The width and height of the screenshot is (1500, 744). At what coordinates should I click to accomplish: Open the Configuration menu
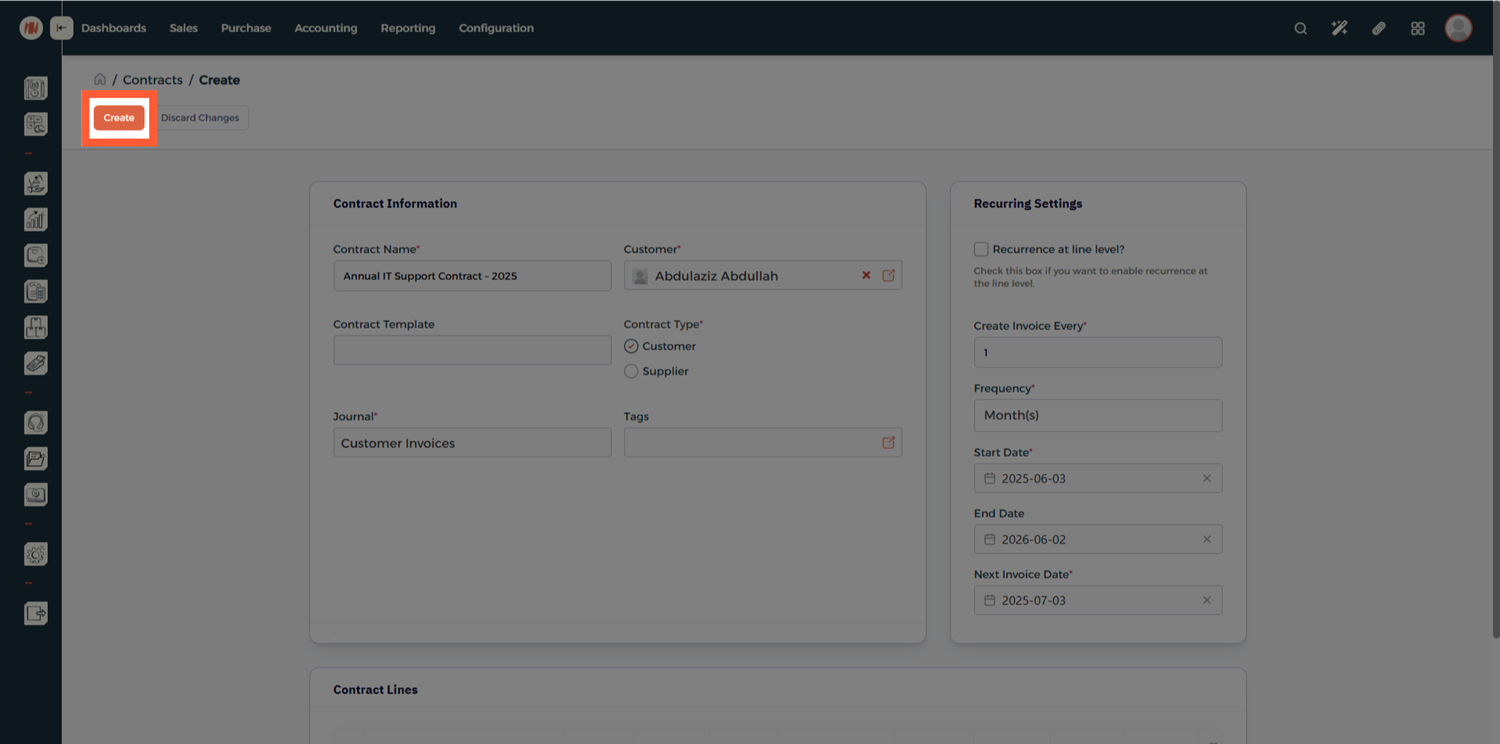496,28
